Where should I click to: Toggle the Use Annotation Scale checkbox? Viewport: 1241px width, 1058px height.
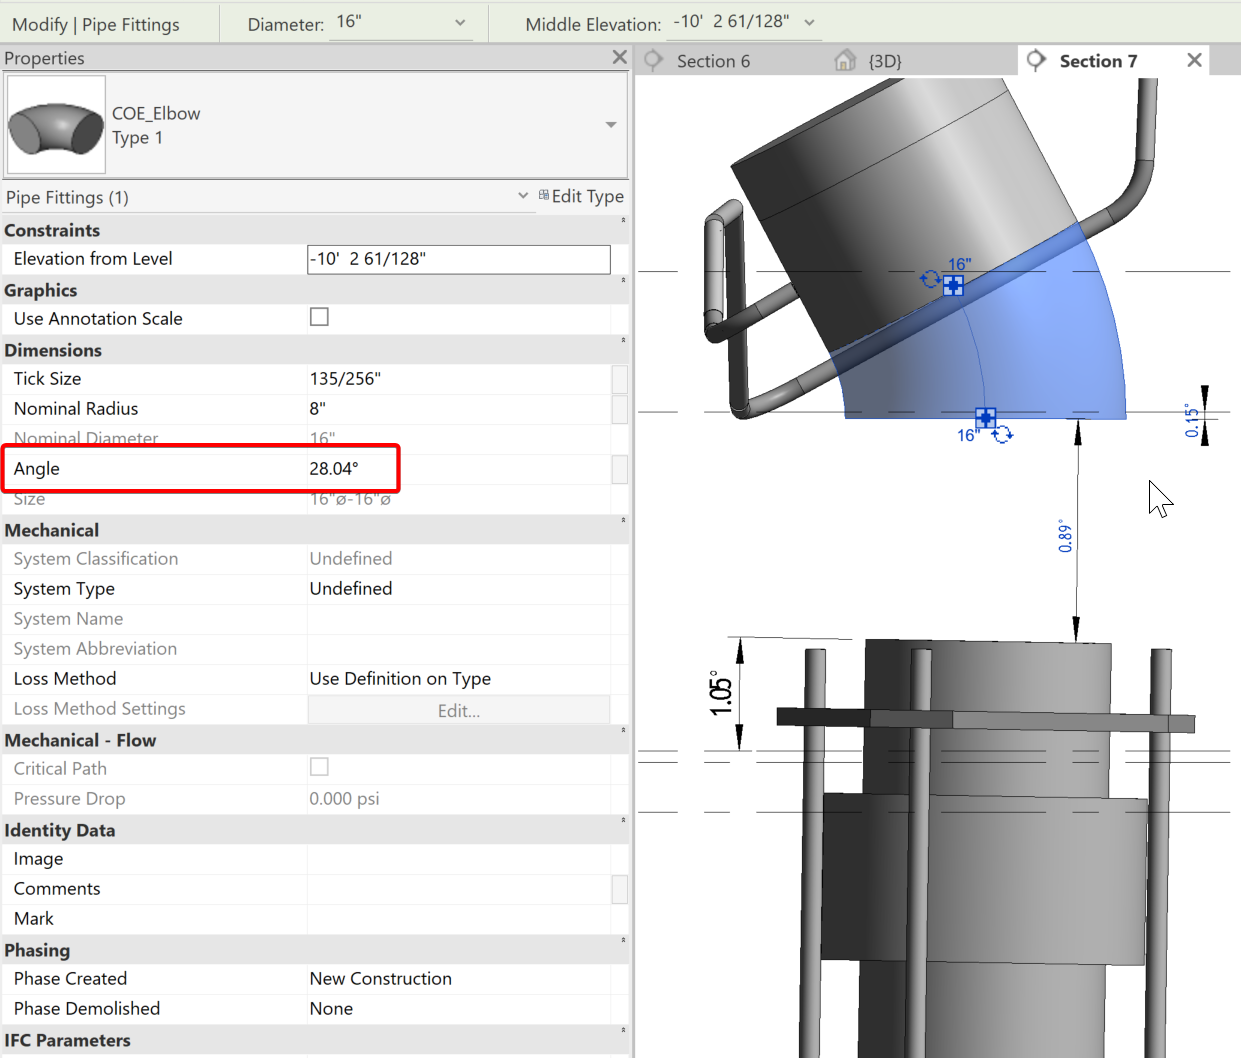tap(319, 317)
